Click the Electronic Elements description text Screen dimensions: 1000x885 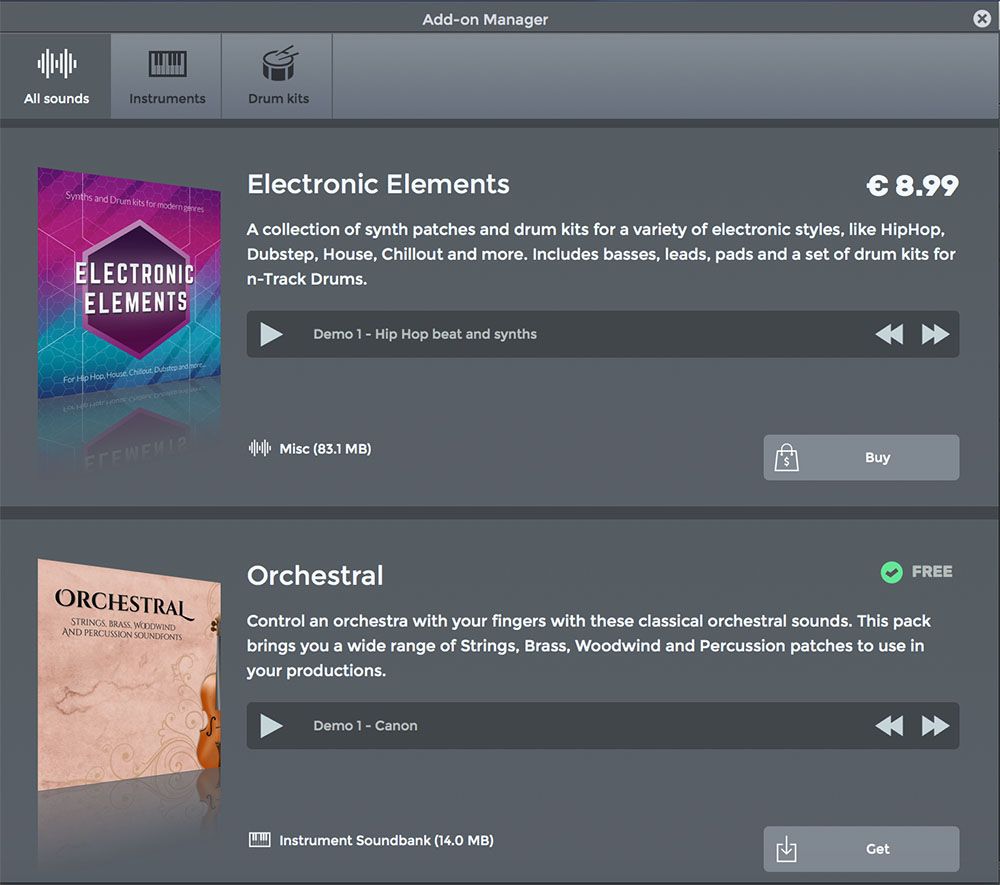601,254
